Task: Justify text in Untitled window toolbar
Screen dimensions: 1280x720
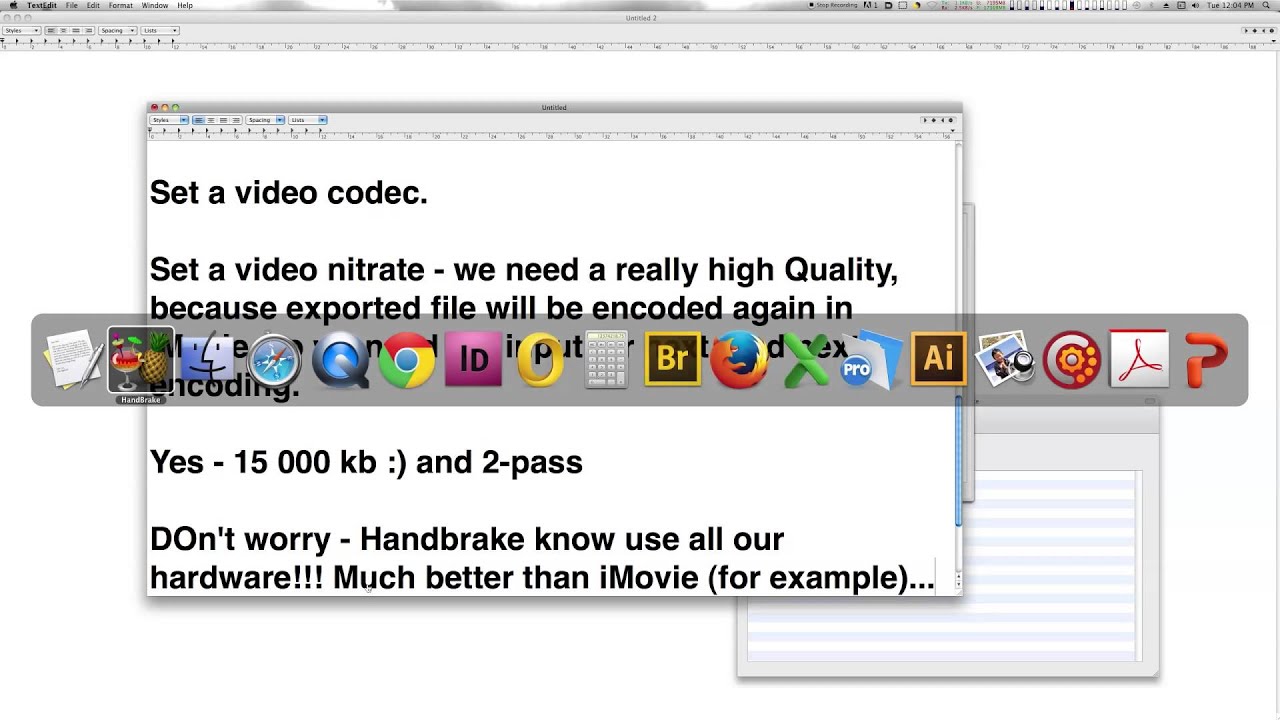Action: (223, 120)
